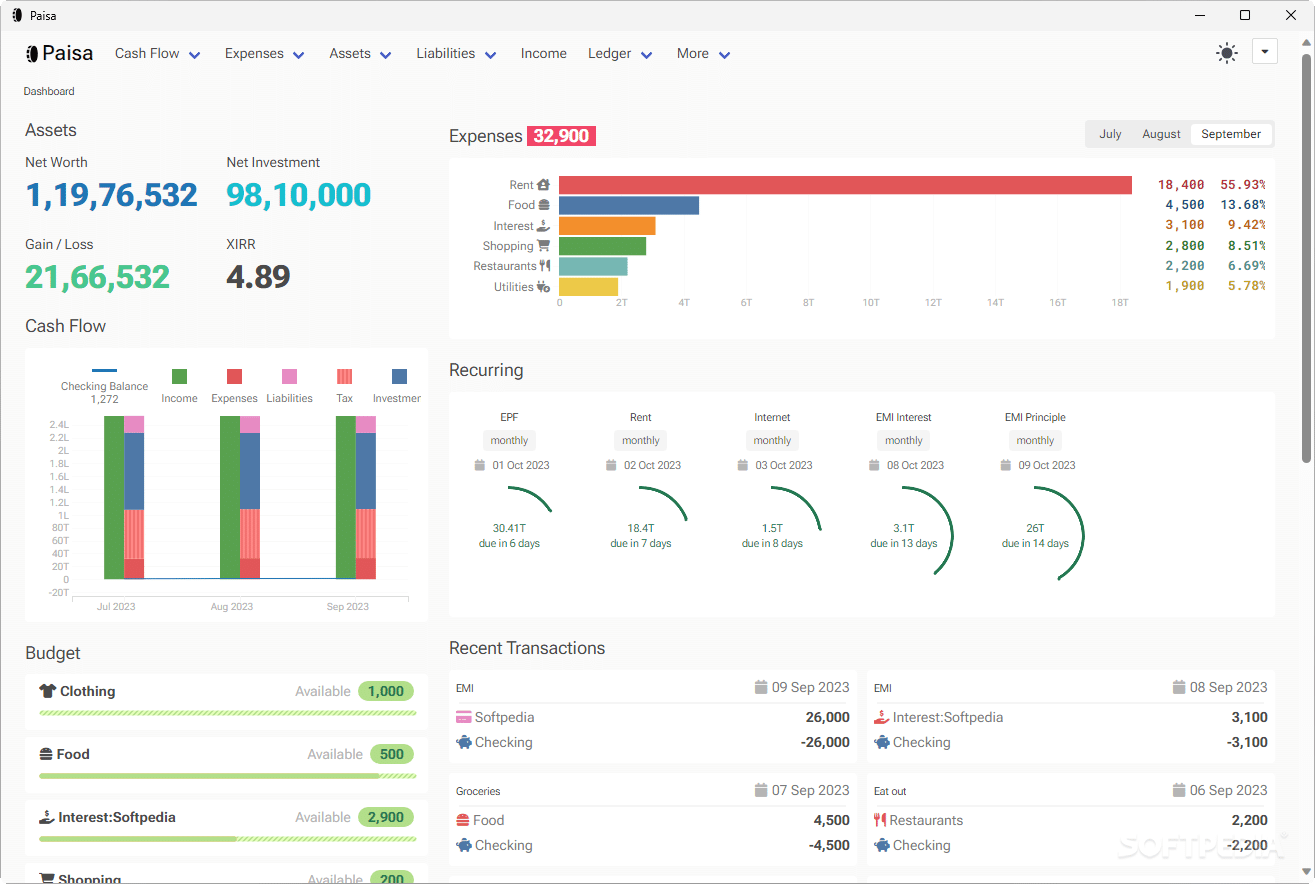Click the Dashboard breadcrumb

[49, 91]
